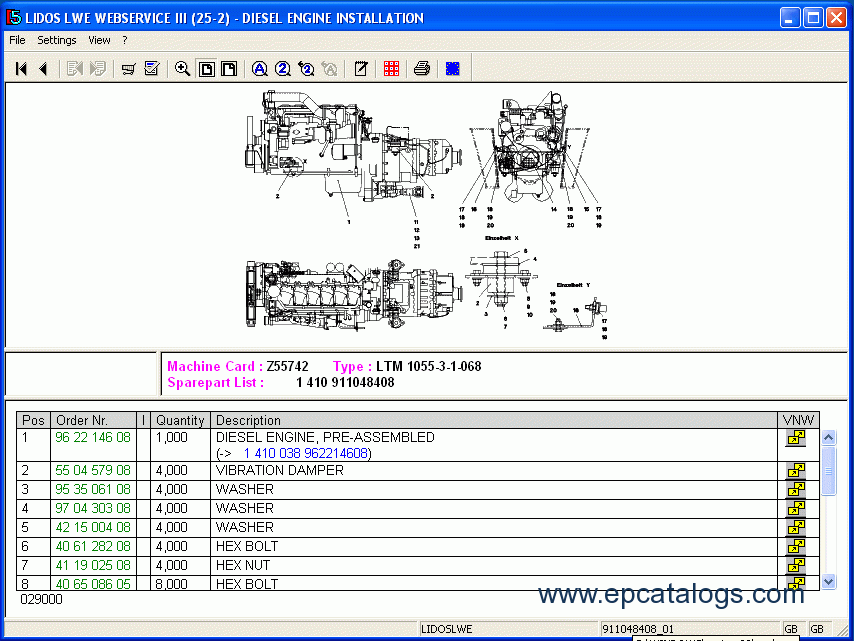Click the search A magnifier icon

coord(260,69)
